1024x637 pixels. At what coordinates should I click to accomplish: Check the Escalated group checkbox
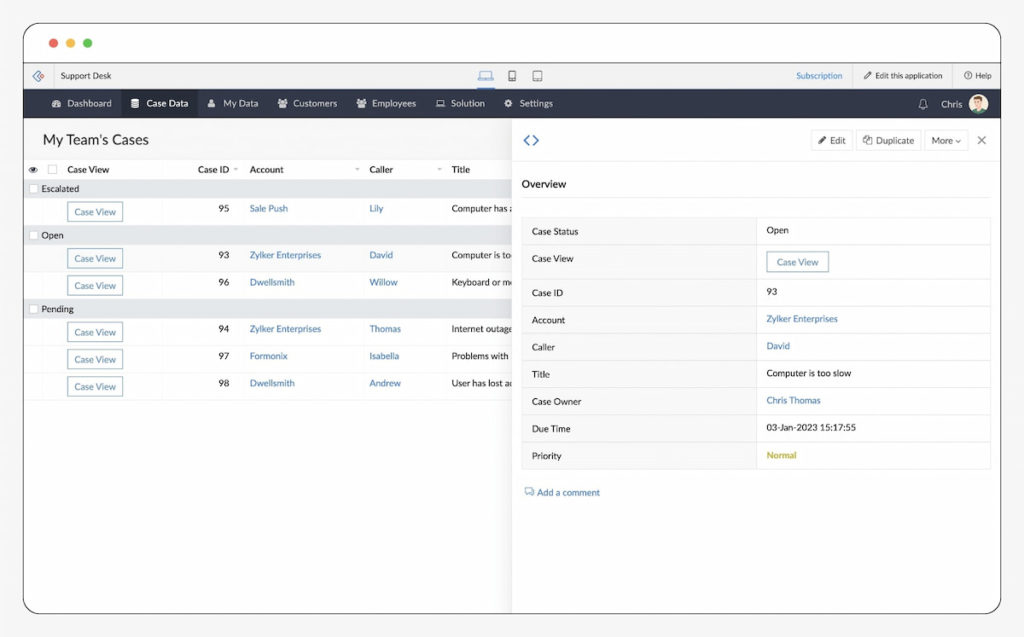coord(34,188)
